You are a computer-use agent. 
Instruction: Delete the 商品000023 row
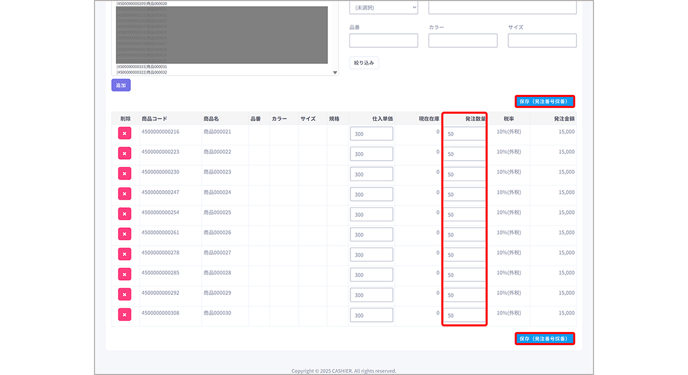pos(125,174)
